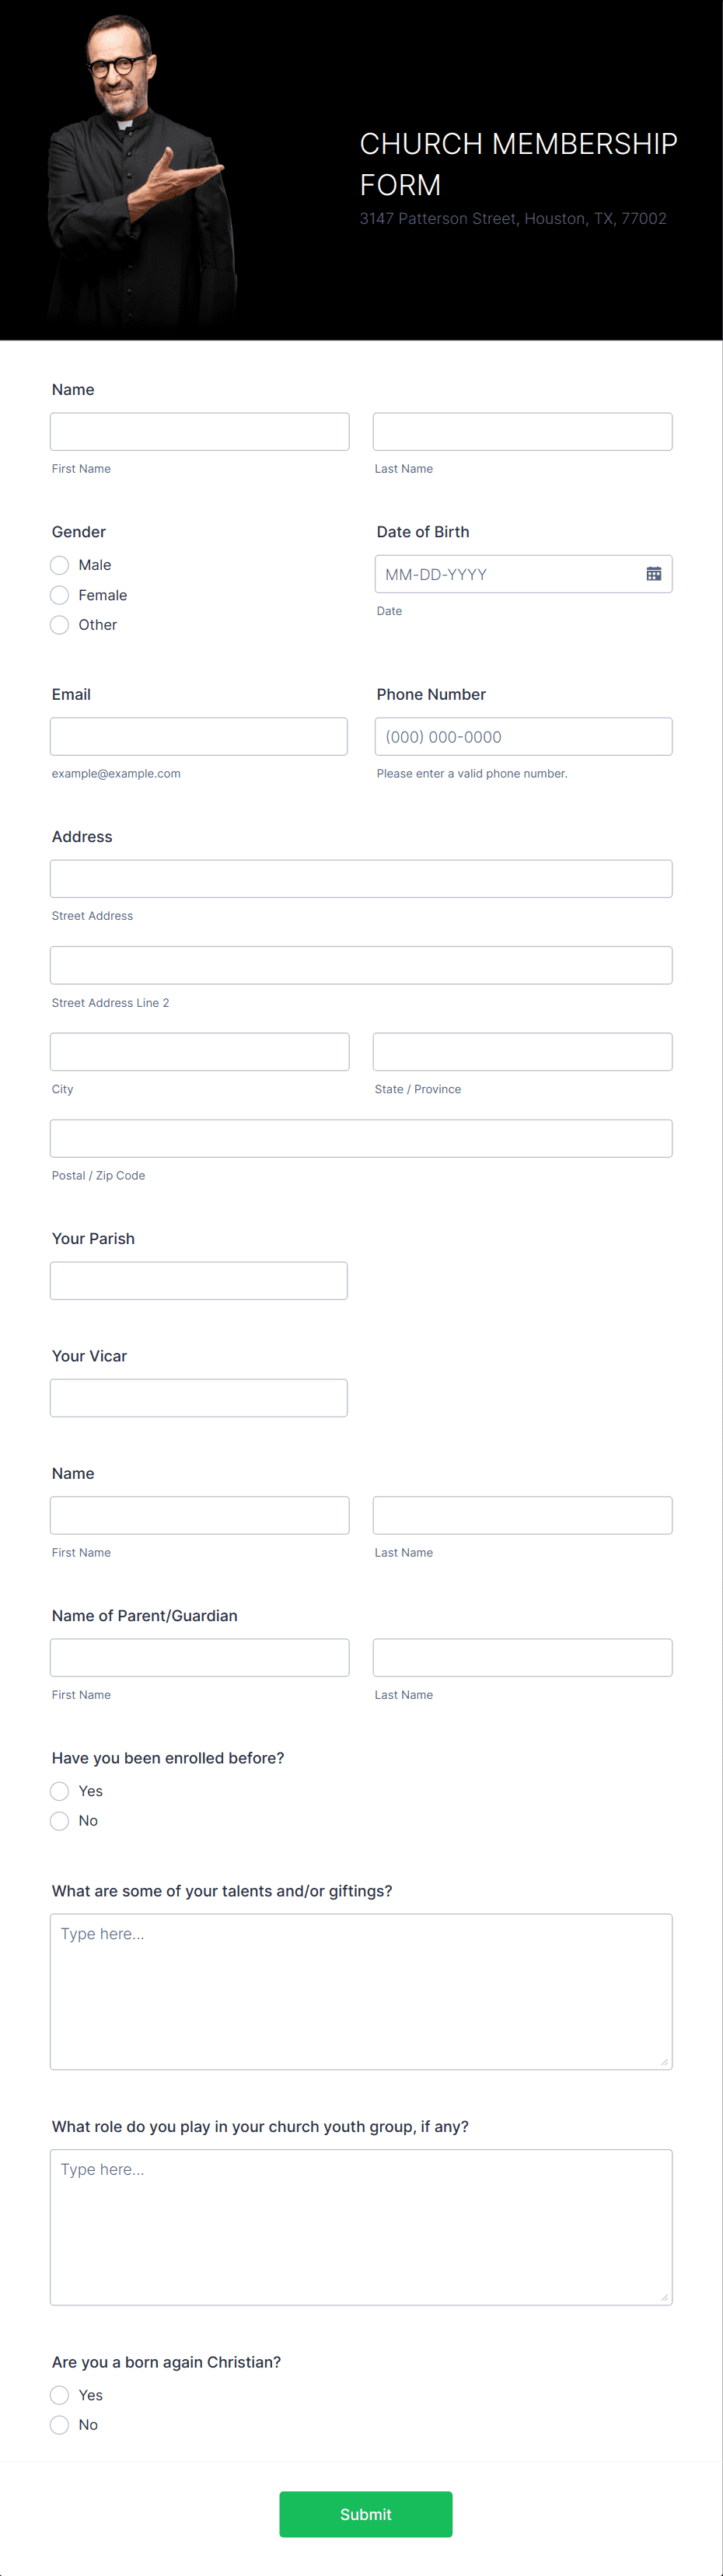
Task: Click the City input field
Action: click(x=200, y=1052)
